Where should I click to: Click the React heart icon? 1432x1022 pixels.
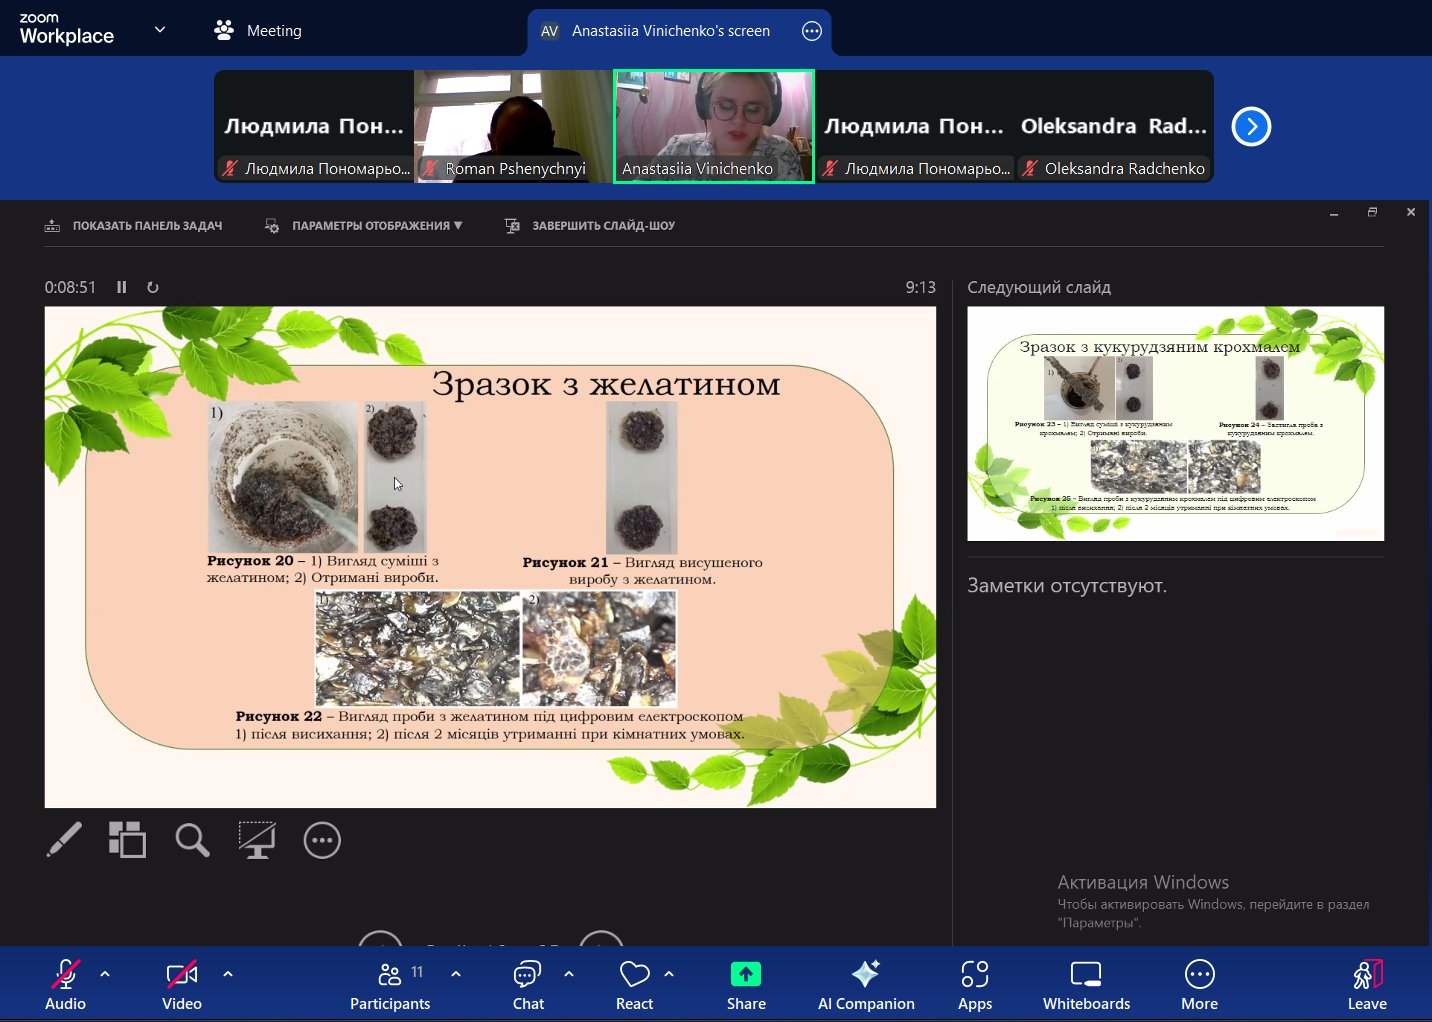coord(634,985)
